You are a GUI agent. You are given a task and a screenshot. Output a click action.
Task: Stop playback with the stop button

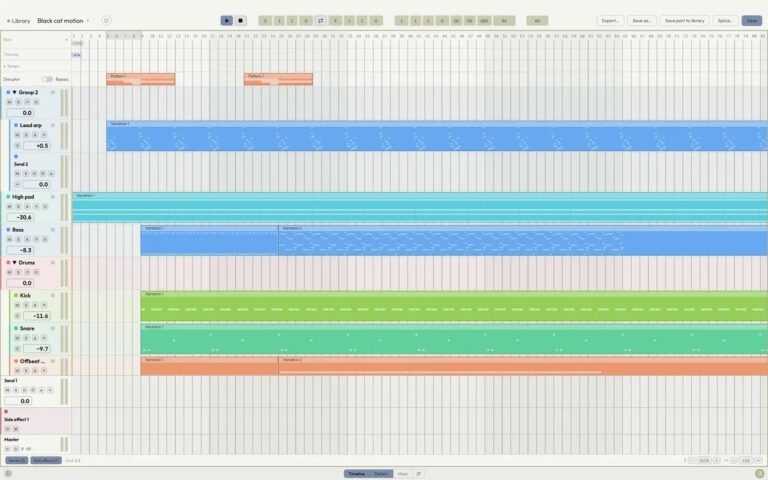(x=240, y=21)
